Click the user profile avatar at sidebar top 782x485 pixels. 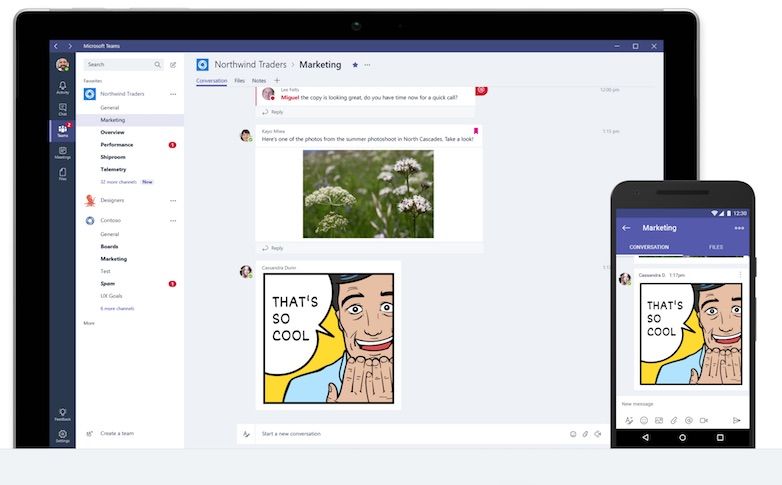62,64
